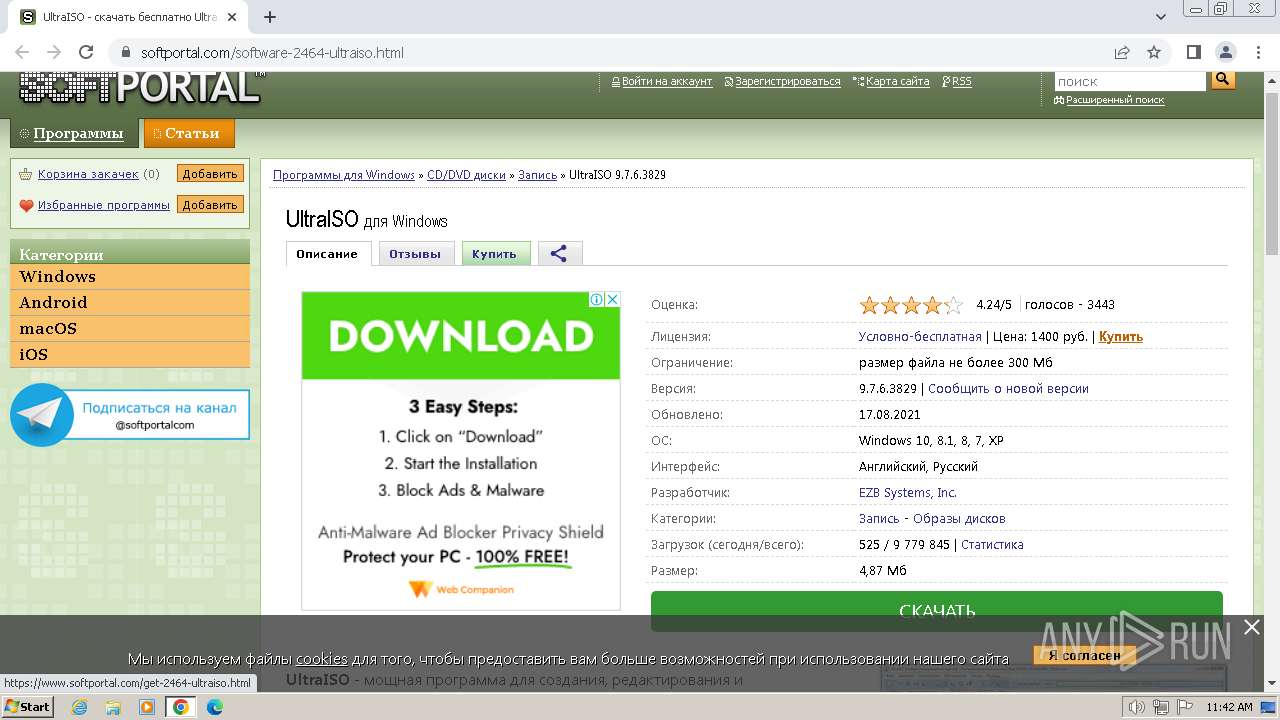Click Расширенный поиск link
Viewport: 1280px width, 720px height.
[x=1115, y=100]
